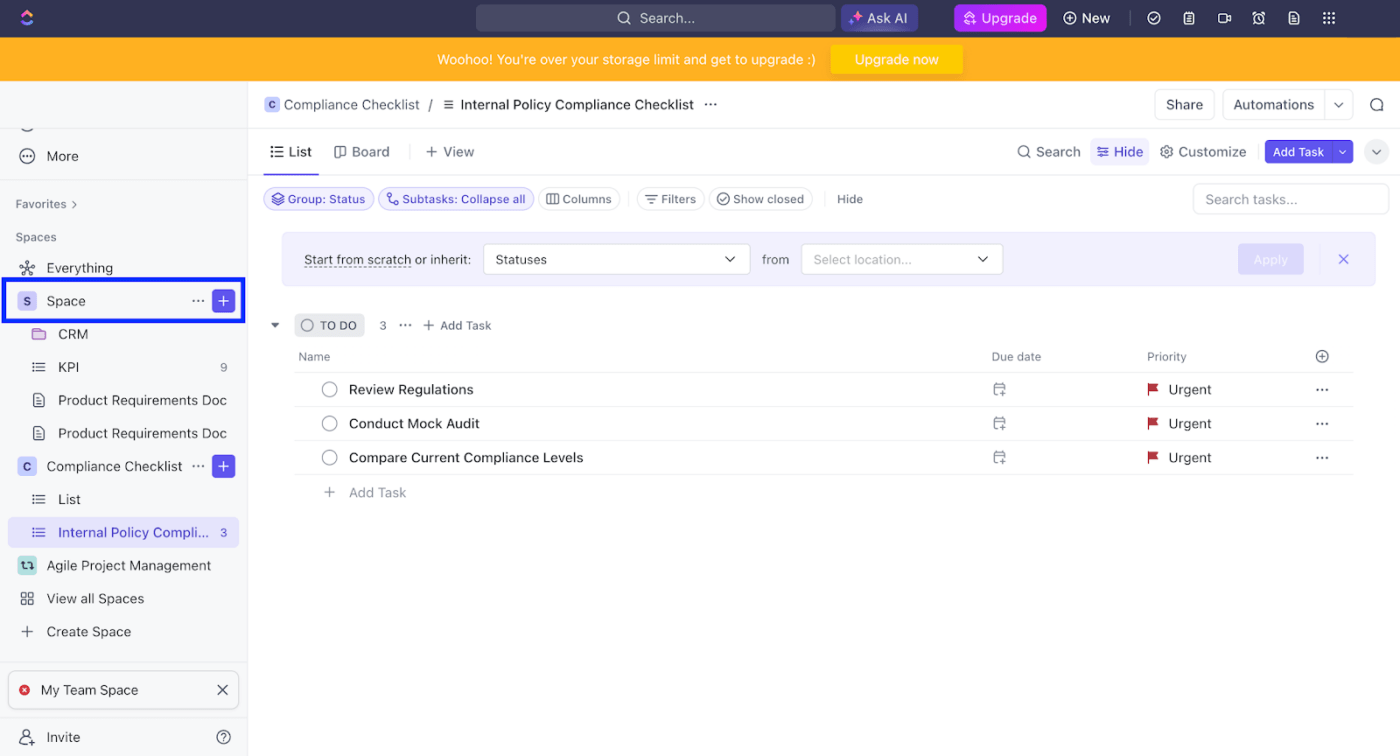Open the docs icon in top bar

click(x=1294, y=18)
